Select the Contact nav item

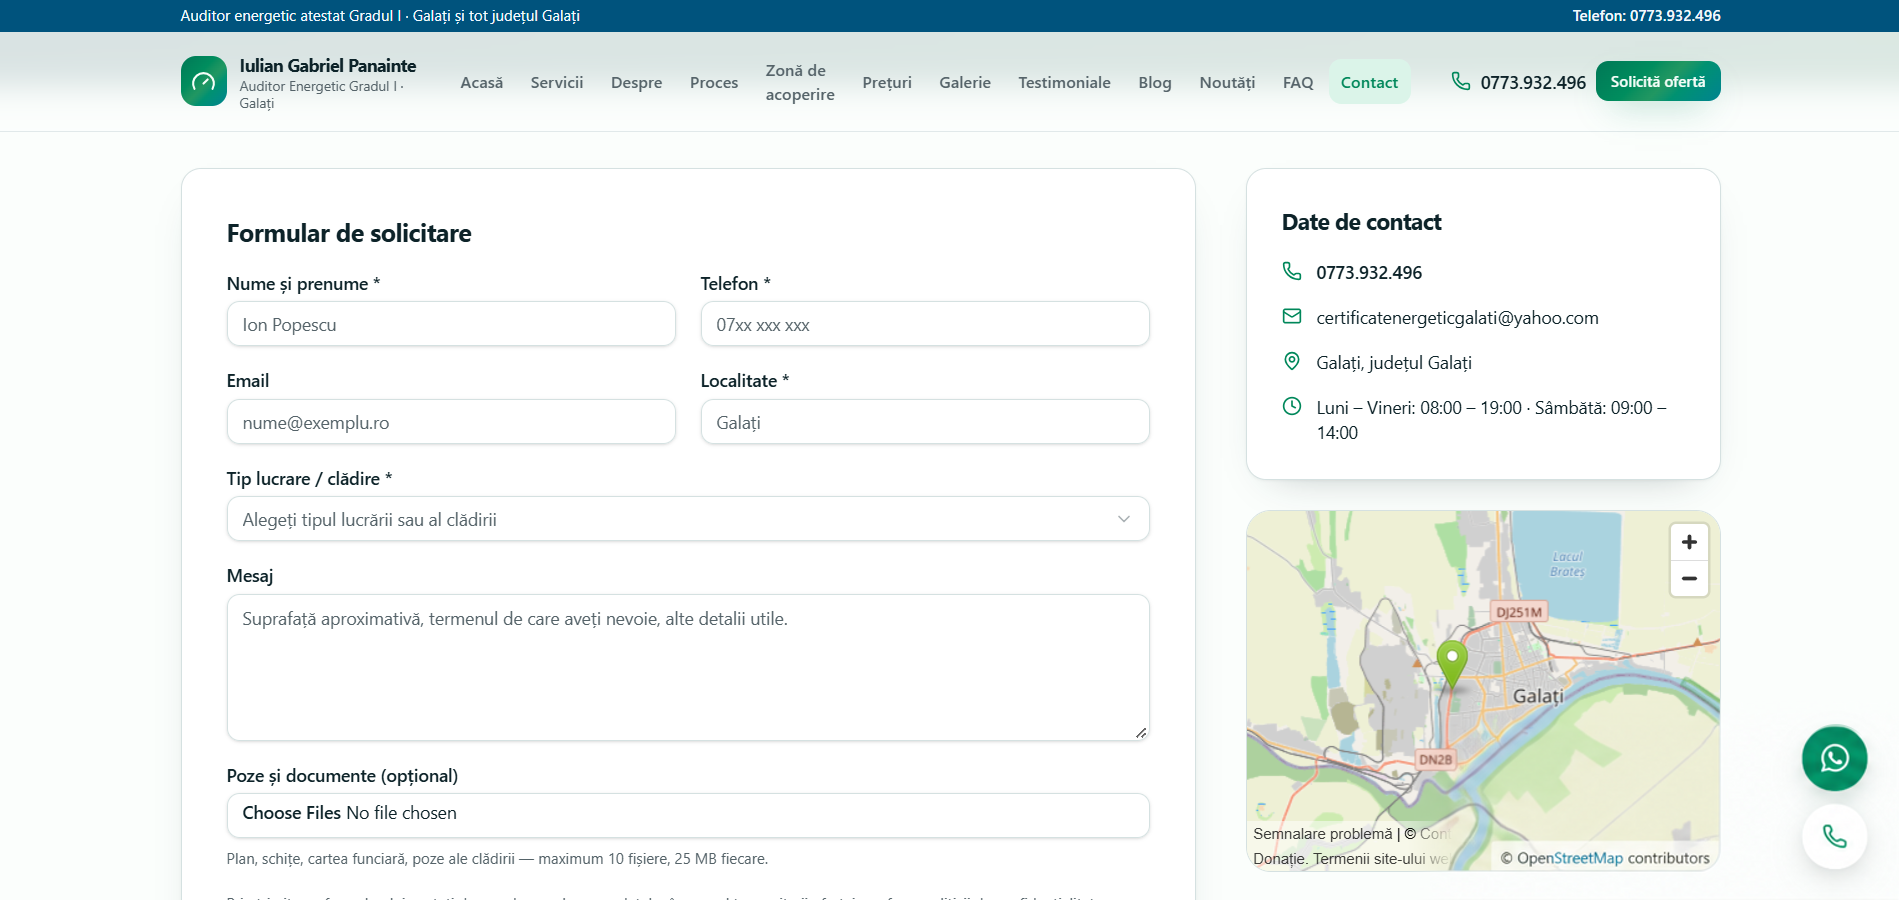point(1369,82)
